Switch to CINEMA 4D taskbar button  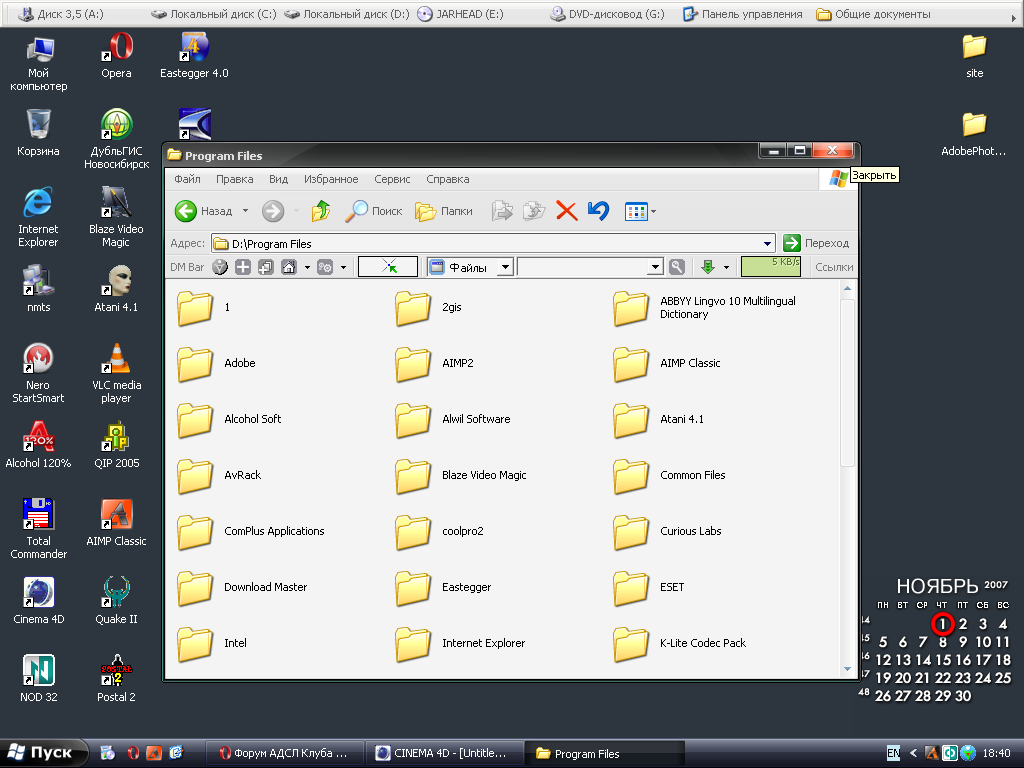444,753
